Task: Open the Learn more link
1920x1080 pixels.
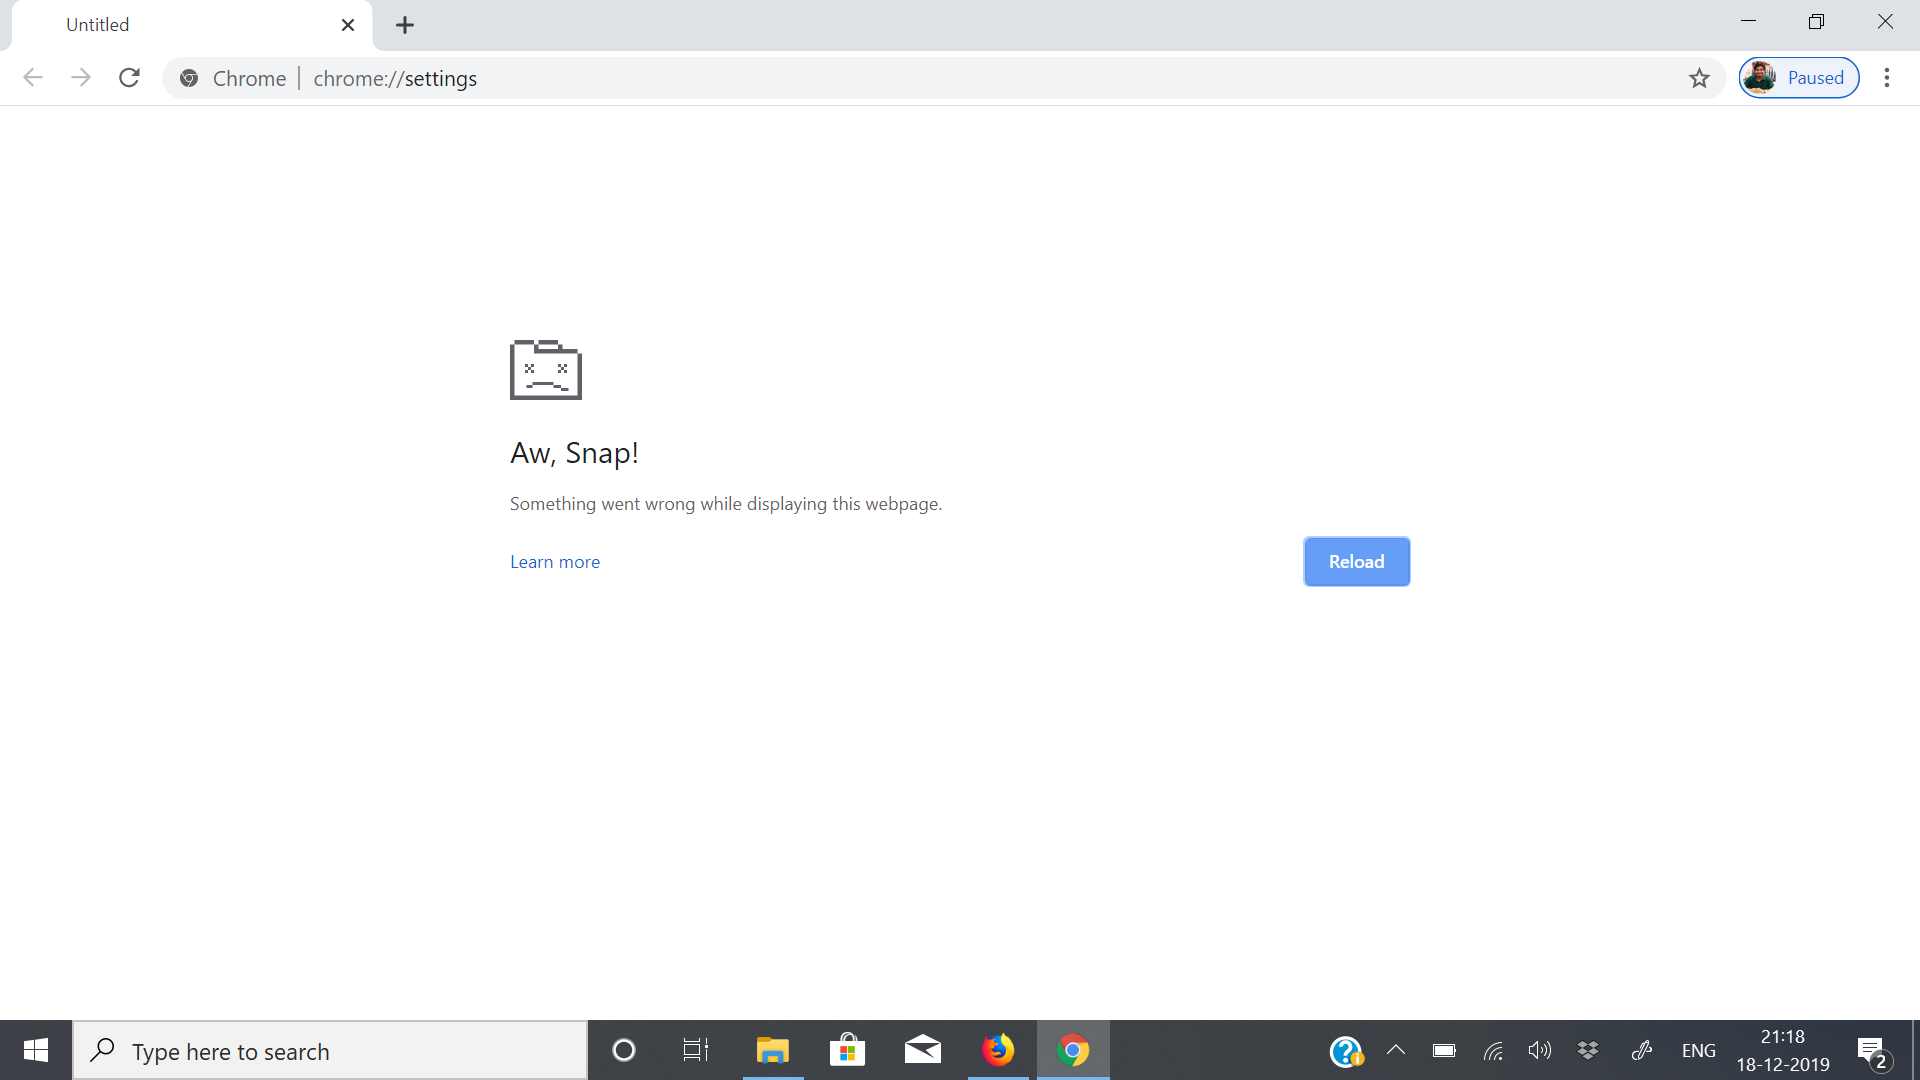Action: (x=555, y=562)
